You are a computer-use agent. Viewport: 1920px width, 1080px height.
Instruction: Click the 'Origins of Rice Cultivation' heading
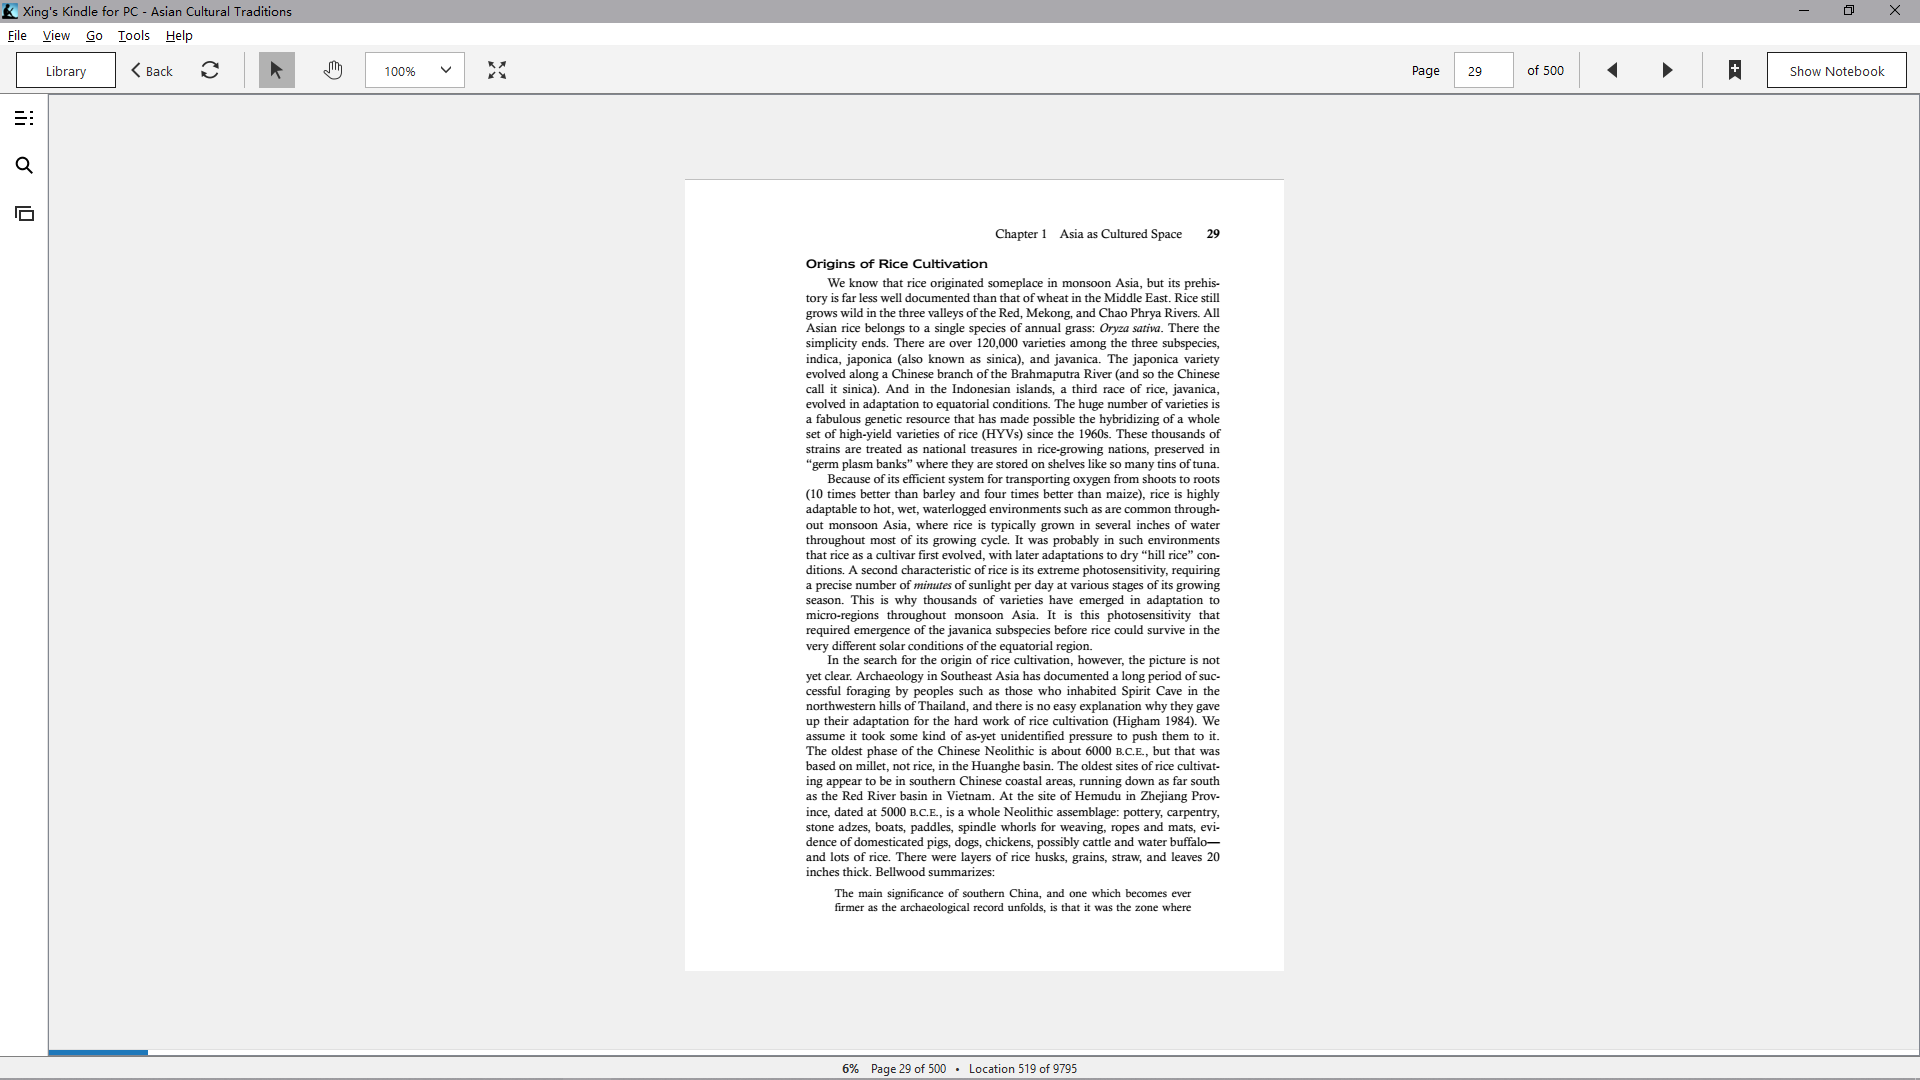(896, 264)
